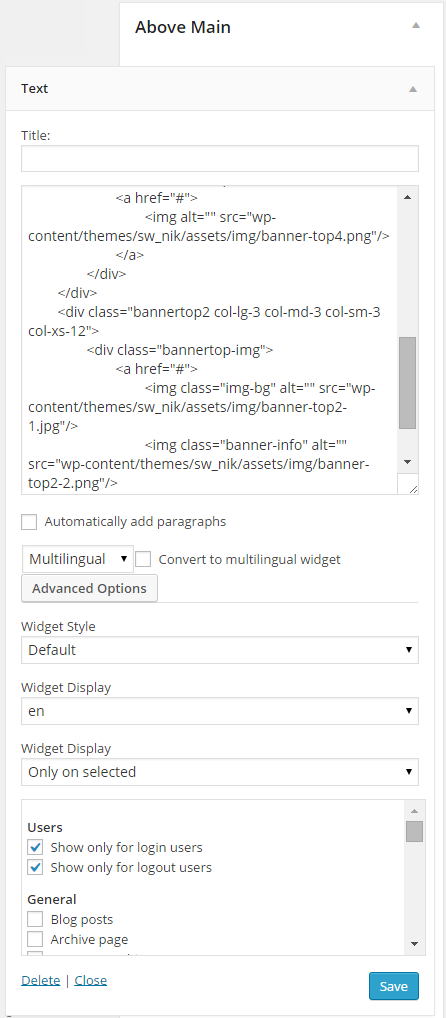Tick the Blog posts checkbox

35,919
